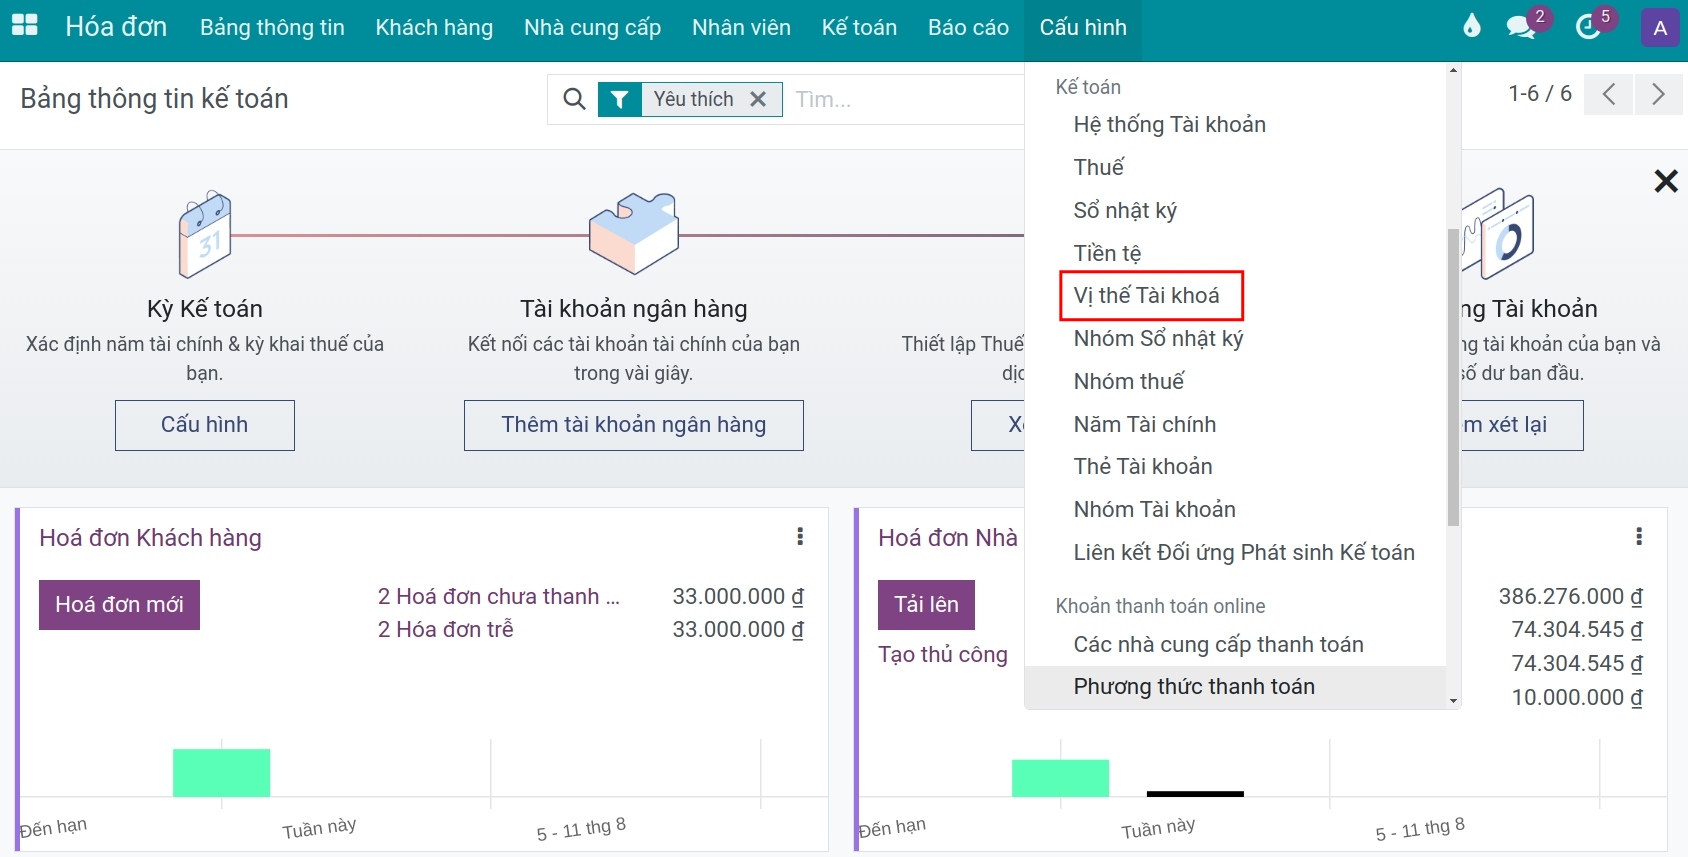Open the Báo cáo menu

[968, 28]
